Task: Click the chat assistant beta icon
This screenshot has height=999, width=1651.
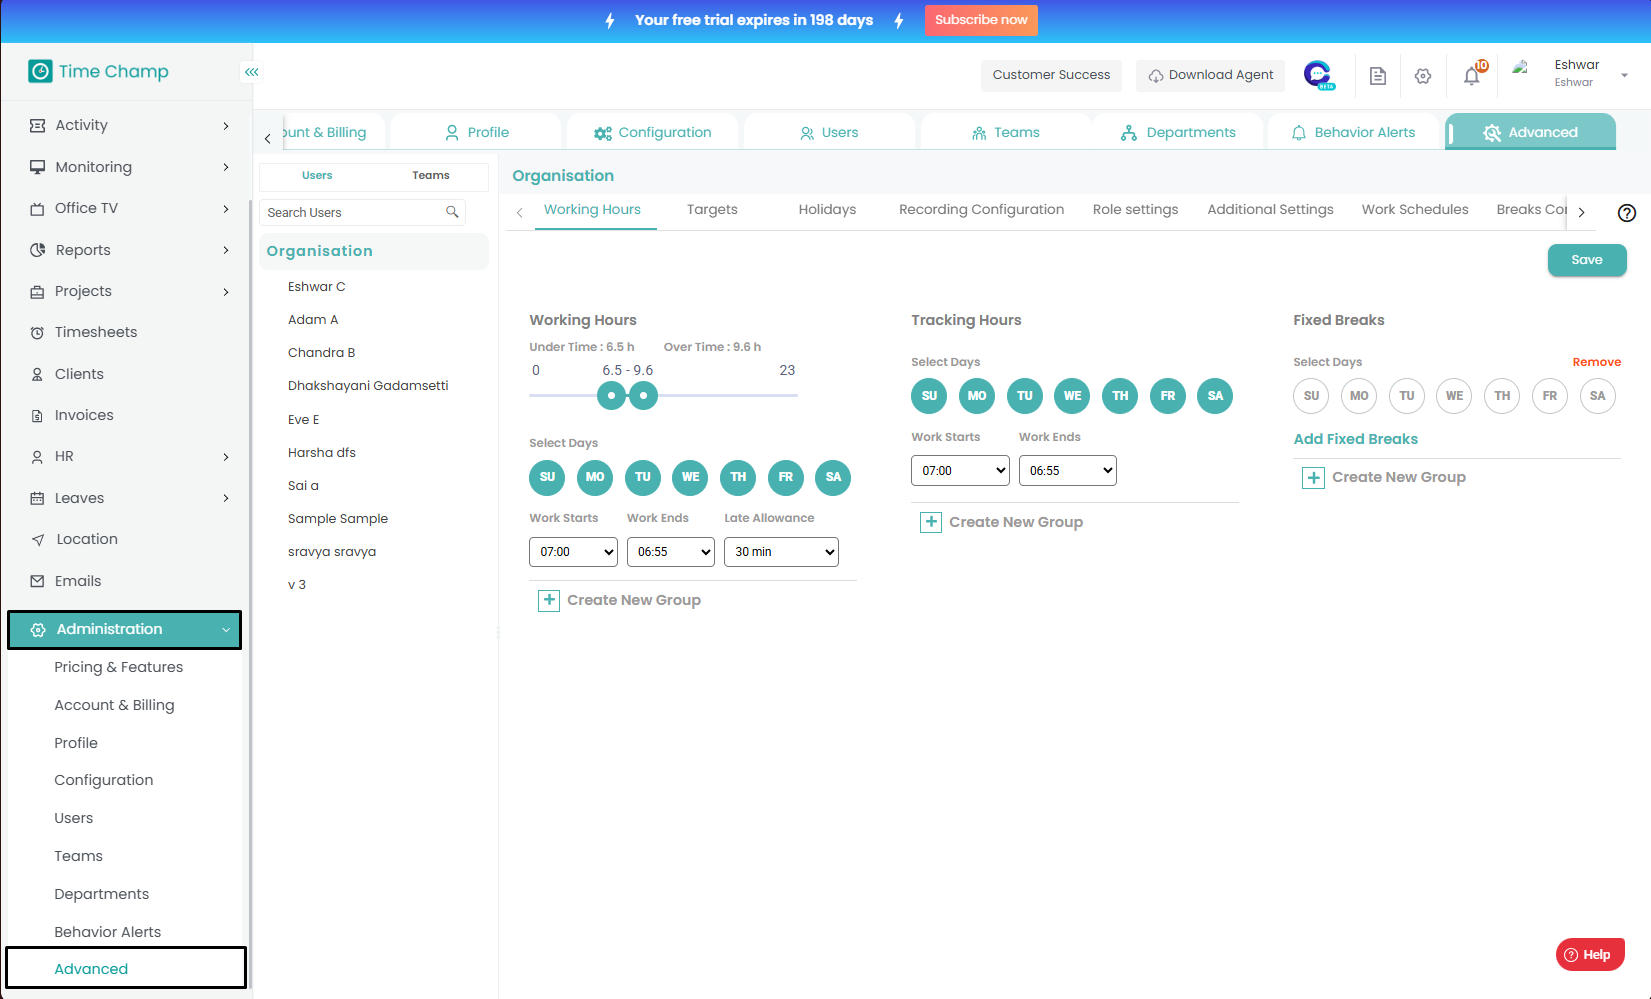Action: [x=1318, y=75]
